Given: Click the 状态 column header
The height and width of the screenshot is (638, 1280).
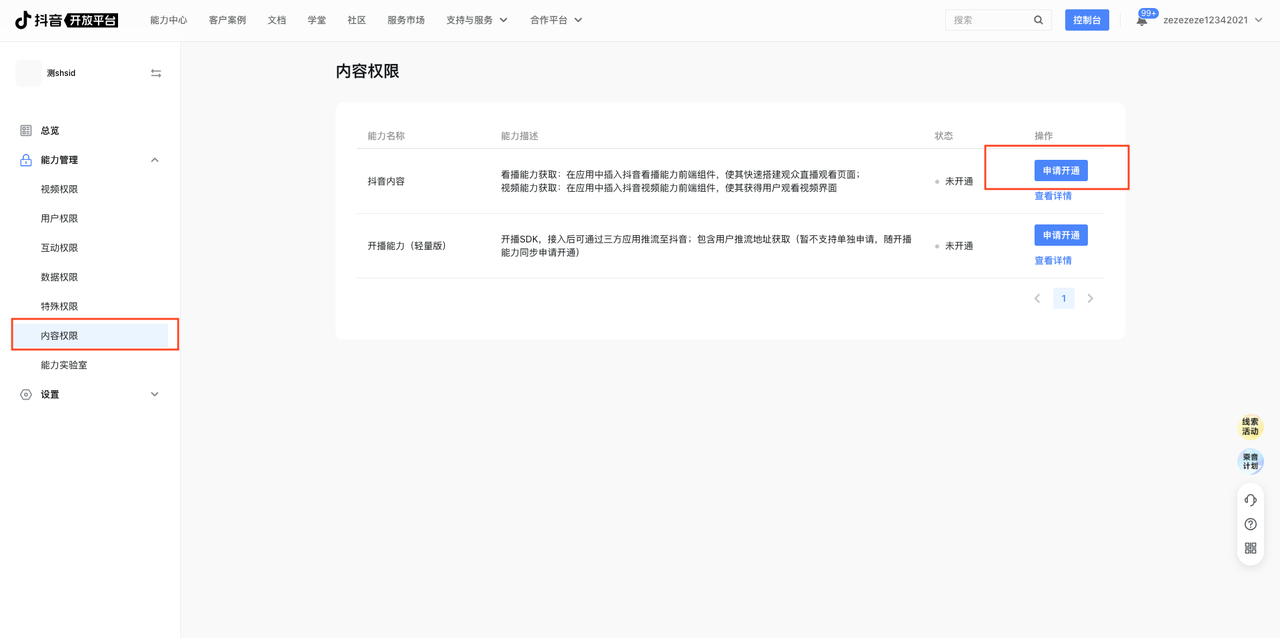Looking at the screenshot, I should (x=944, y=136).
